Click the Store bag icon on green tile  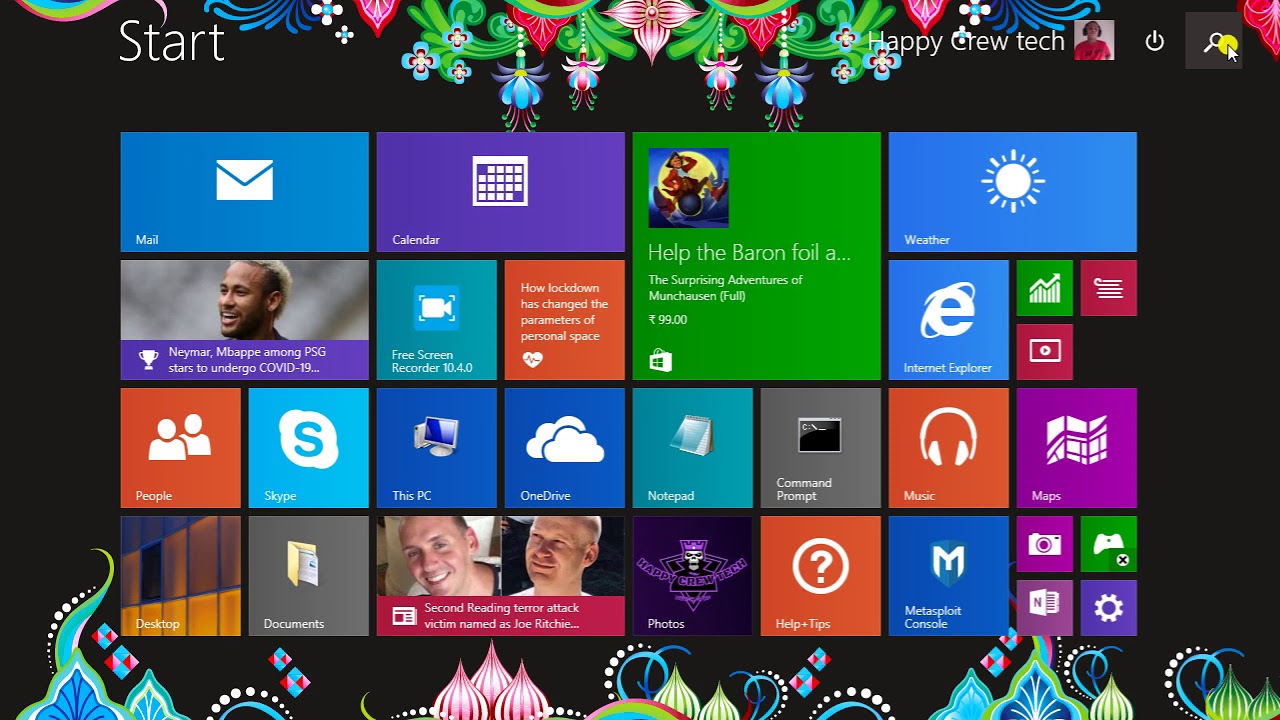[x=660, y=361]
